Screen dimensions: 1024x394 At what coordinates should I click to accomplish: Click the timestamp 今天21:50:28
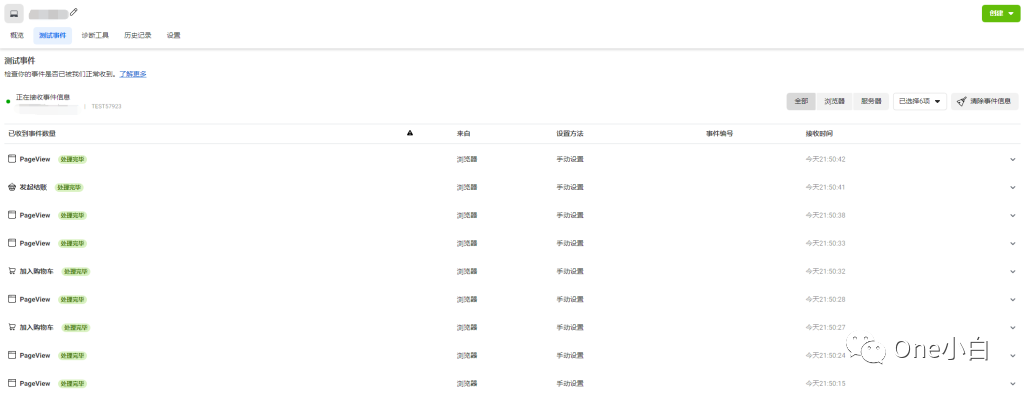coord(825,300)
